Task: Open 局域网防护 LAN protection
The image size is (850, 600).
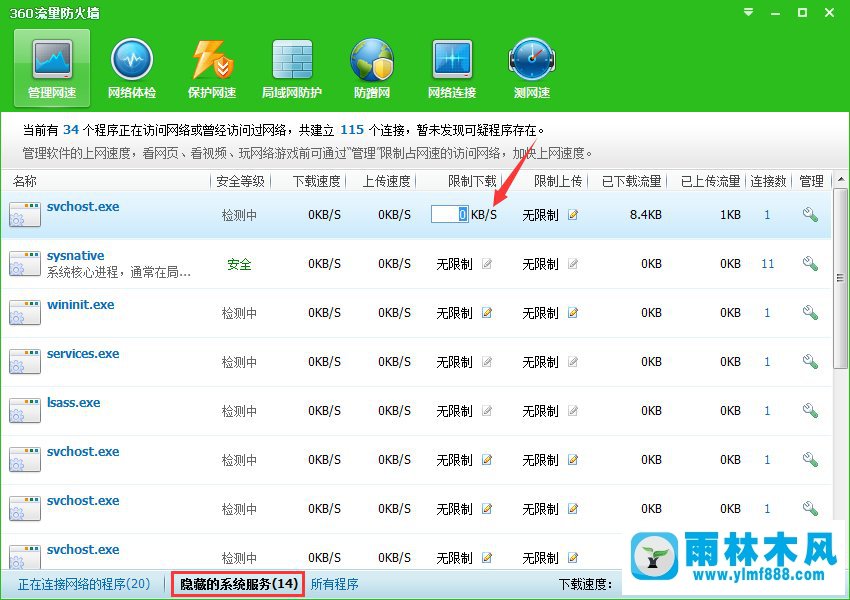Action: point(292,68)
